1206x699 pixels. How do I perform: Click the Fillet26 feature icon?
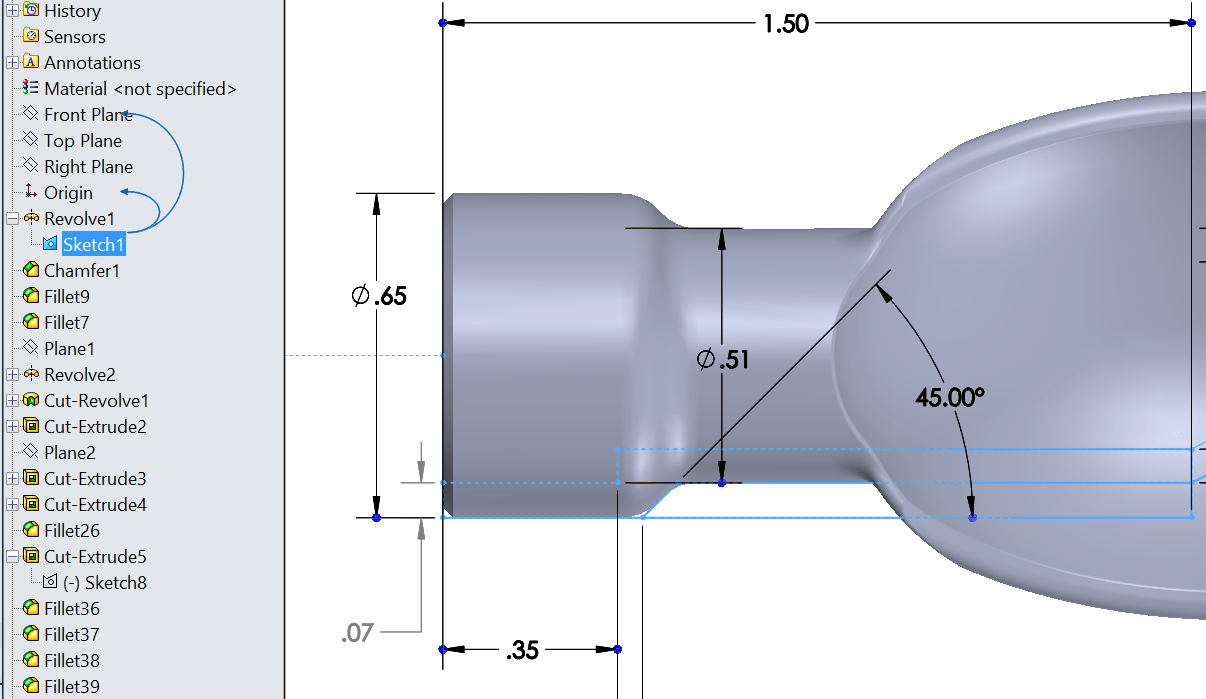[x=30, y=530]
